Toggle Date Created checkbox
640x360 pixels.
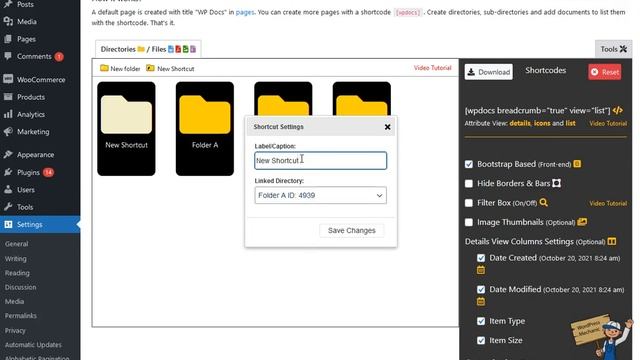pos(481,258)
